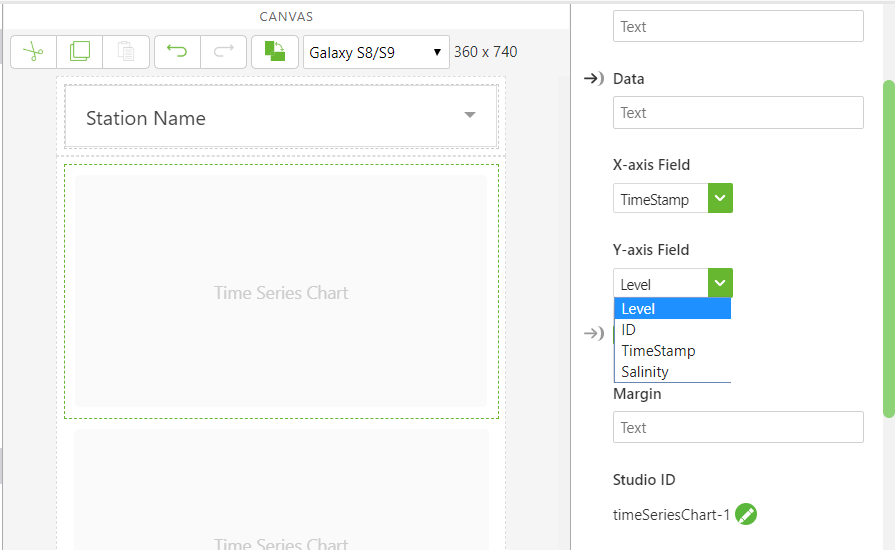Click the Undo arrow icon

click(177, 52)
